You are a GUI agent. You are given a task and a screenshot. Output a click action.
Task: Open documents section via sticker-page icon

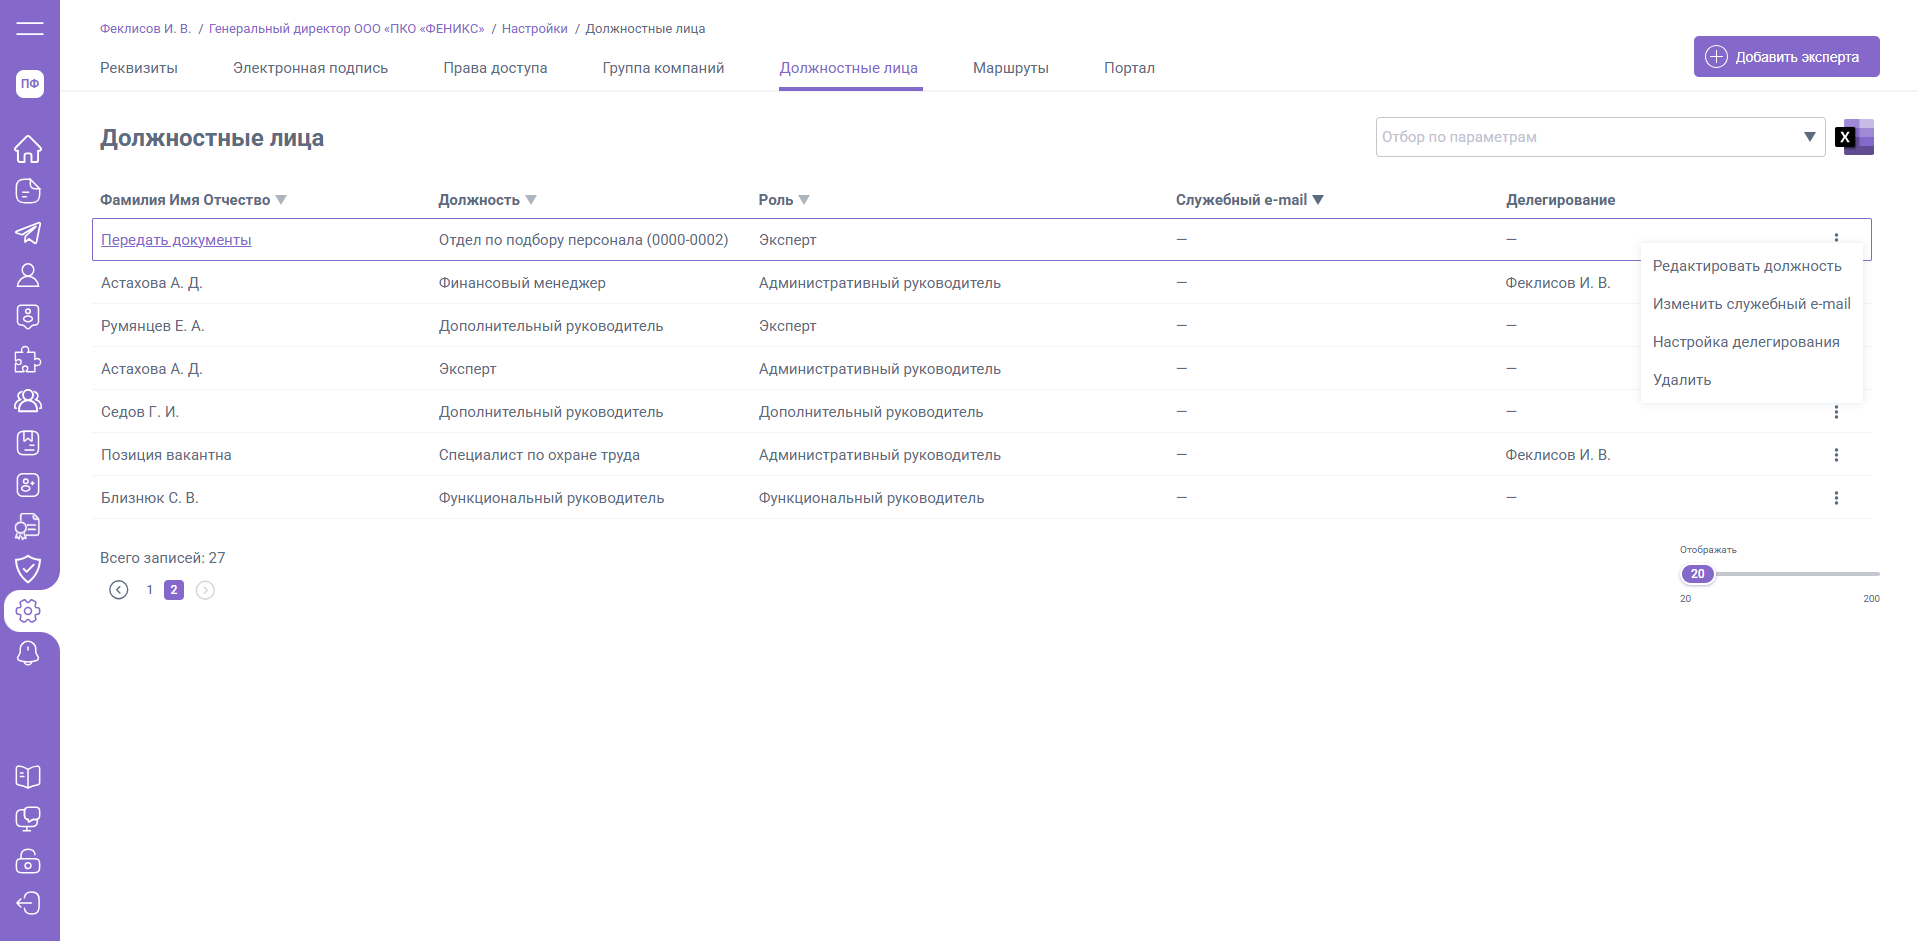28,191
